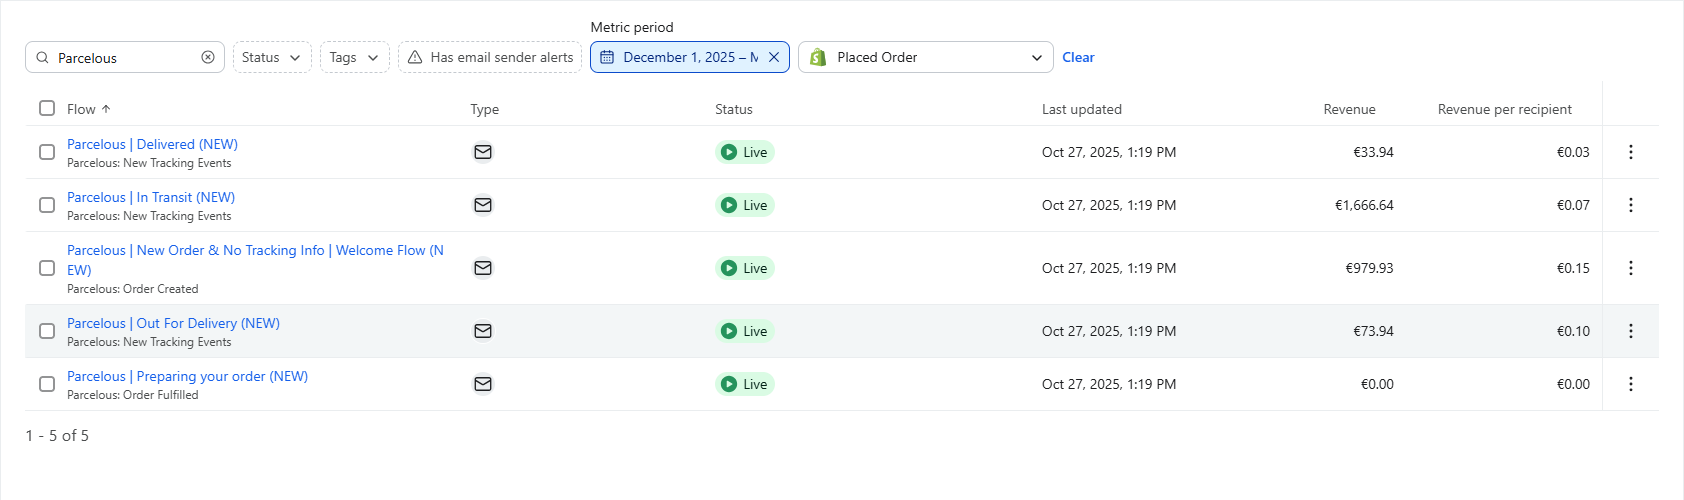Viewport: 1684px width, 500px height.
Task: Open the more options menu for Delivered flow
Action: point(1631,152)
